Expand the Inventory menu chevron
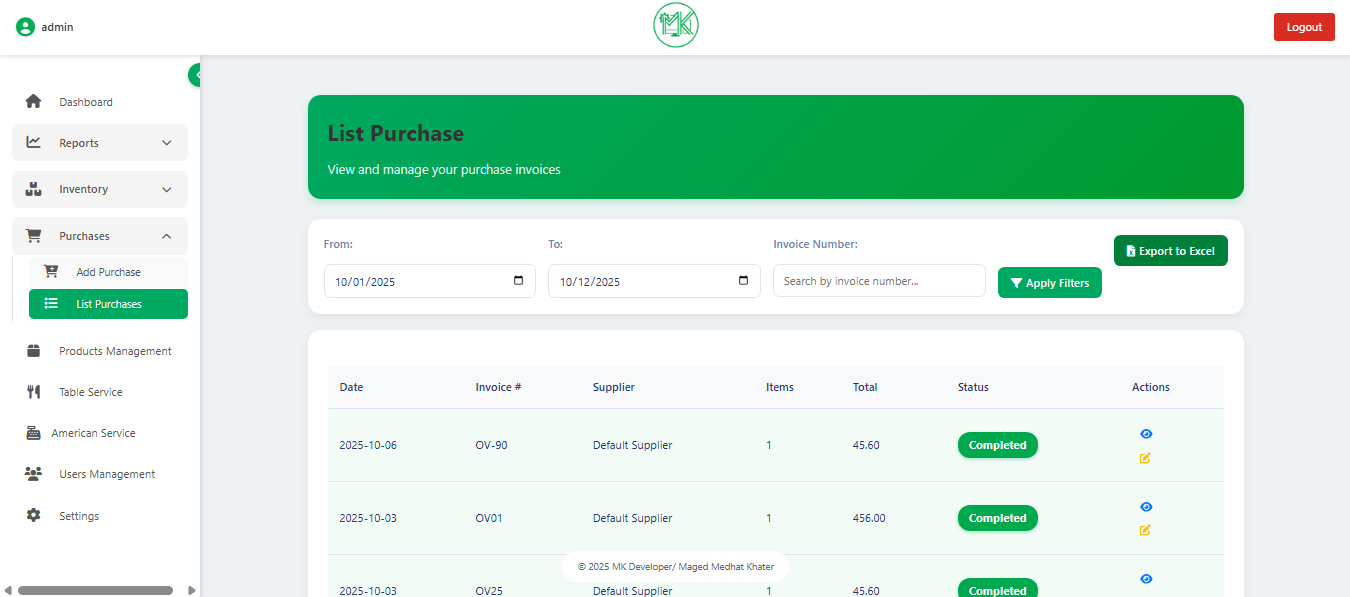The height and width of the screenshot is (597, 1350). tap(167, 189)
